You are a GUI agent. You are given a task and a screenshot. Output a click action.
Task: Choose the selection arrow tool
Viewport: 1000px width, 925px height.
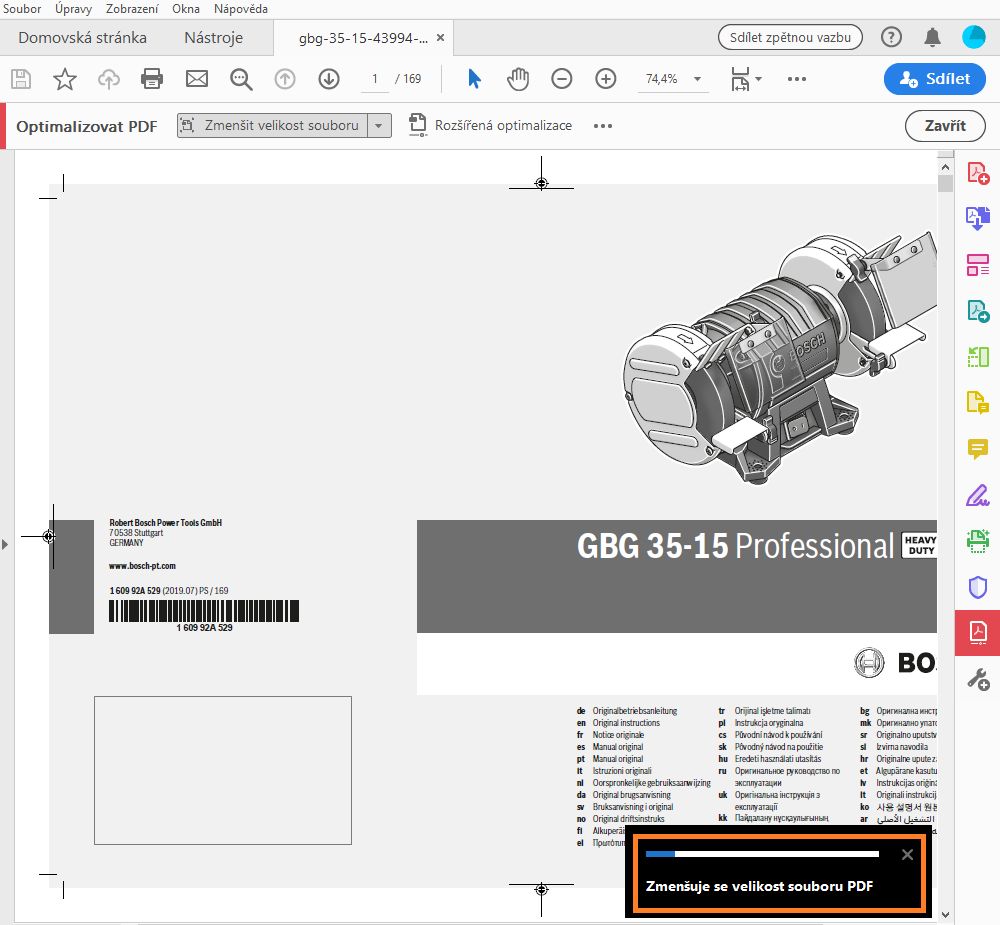tap(474, 79)
